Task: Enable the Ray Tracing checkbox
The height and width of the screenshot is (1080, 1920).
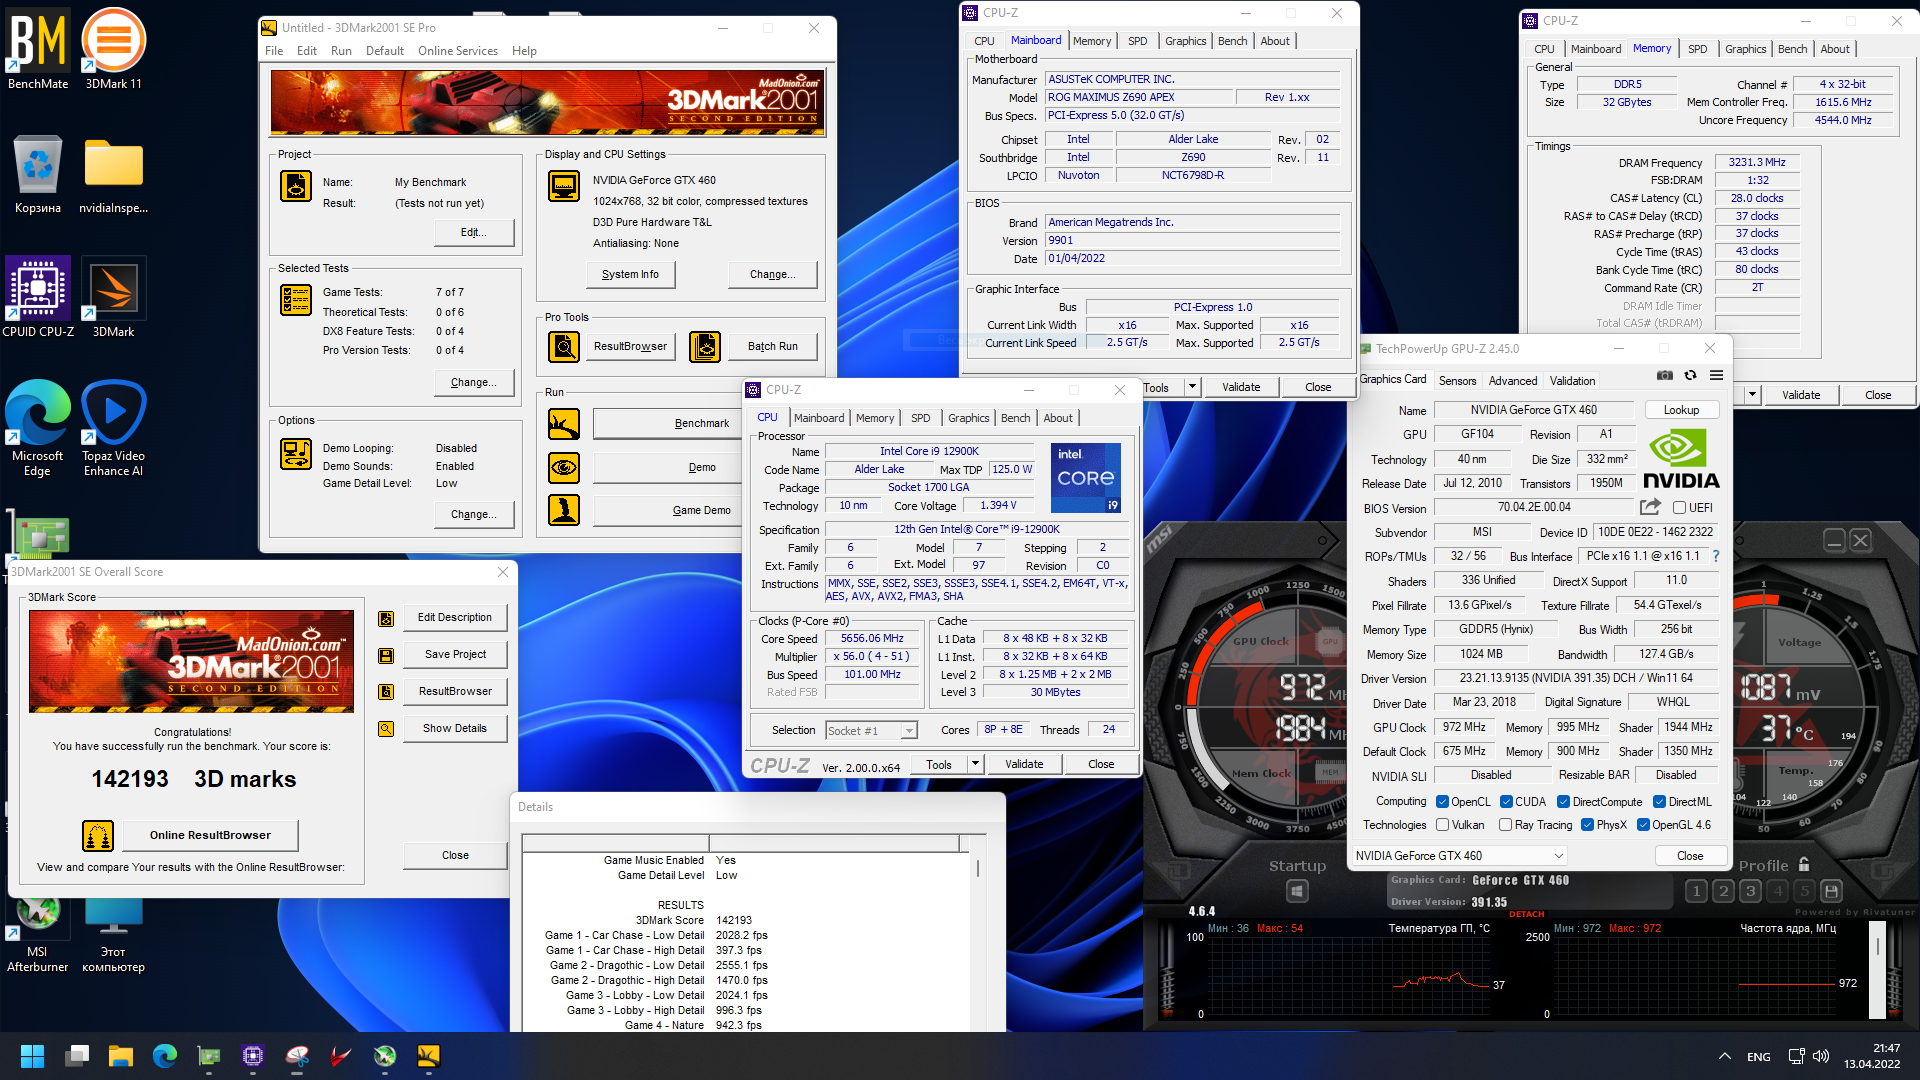Action: tap(1505, 825)
